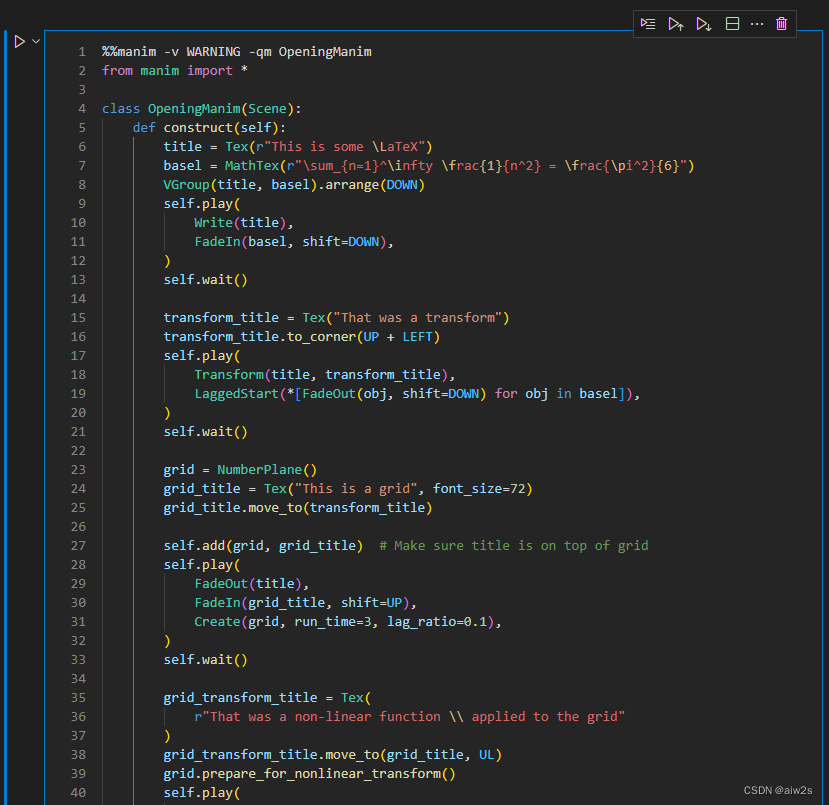
Task: Click the title = Tex(...) assignment on line 6
Action: tap(298, 147)
